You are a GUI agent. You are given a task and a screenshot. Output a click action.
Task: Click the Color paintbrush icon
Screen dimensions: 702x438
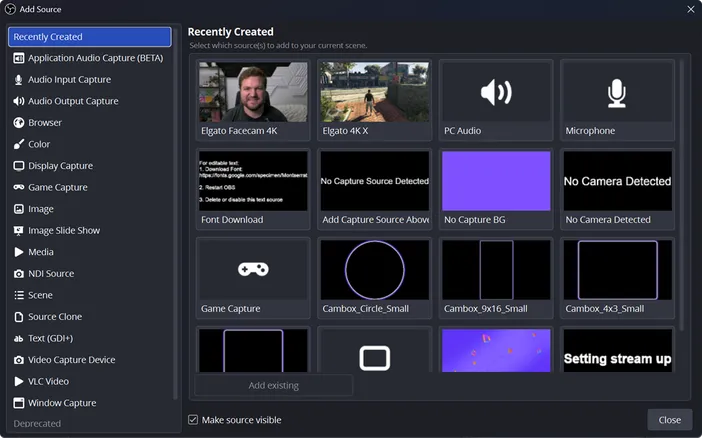point(18,144)
